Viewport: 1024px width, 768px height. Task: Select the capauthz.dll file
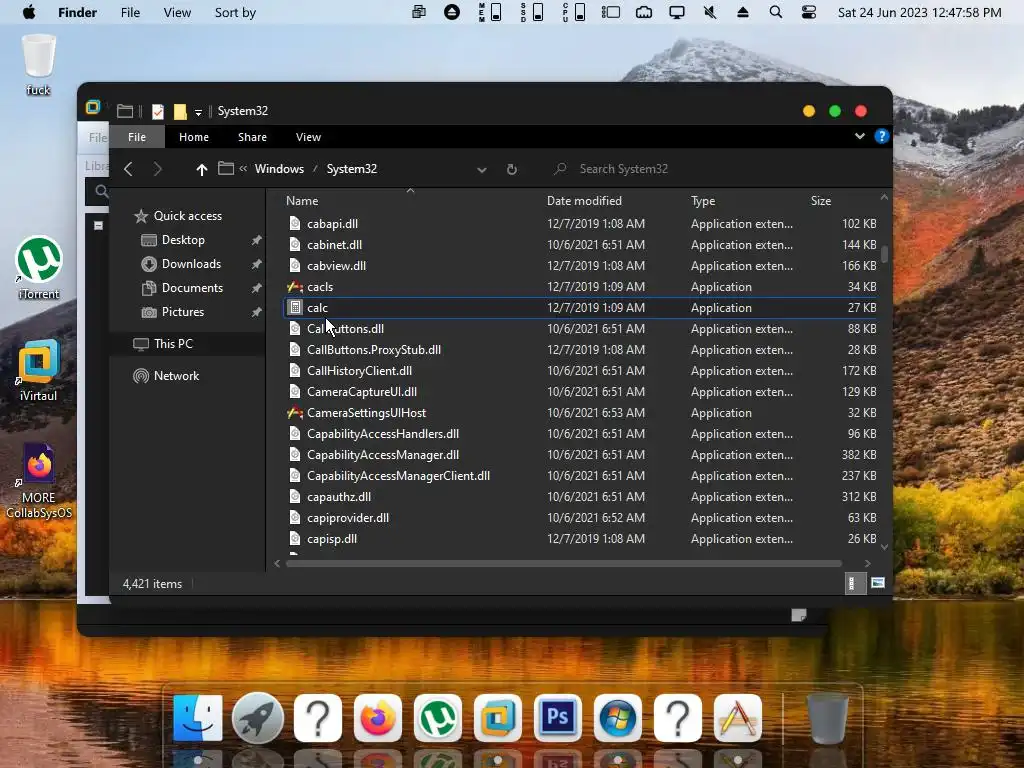tap(580, 497)
